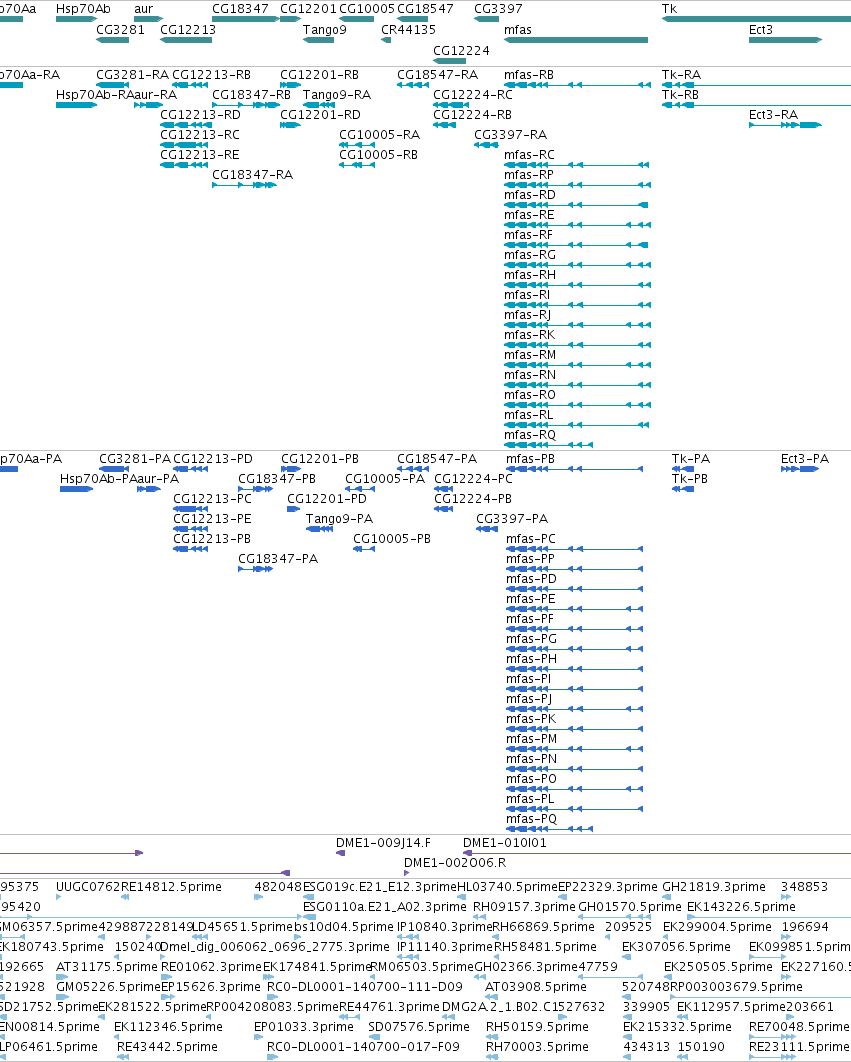Select the CG12224 gene label
Screen dimensions: 851x1062
(x=461, y=51)
